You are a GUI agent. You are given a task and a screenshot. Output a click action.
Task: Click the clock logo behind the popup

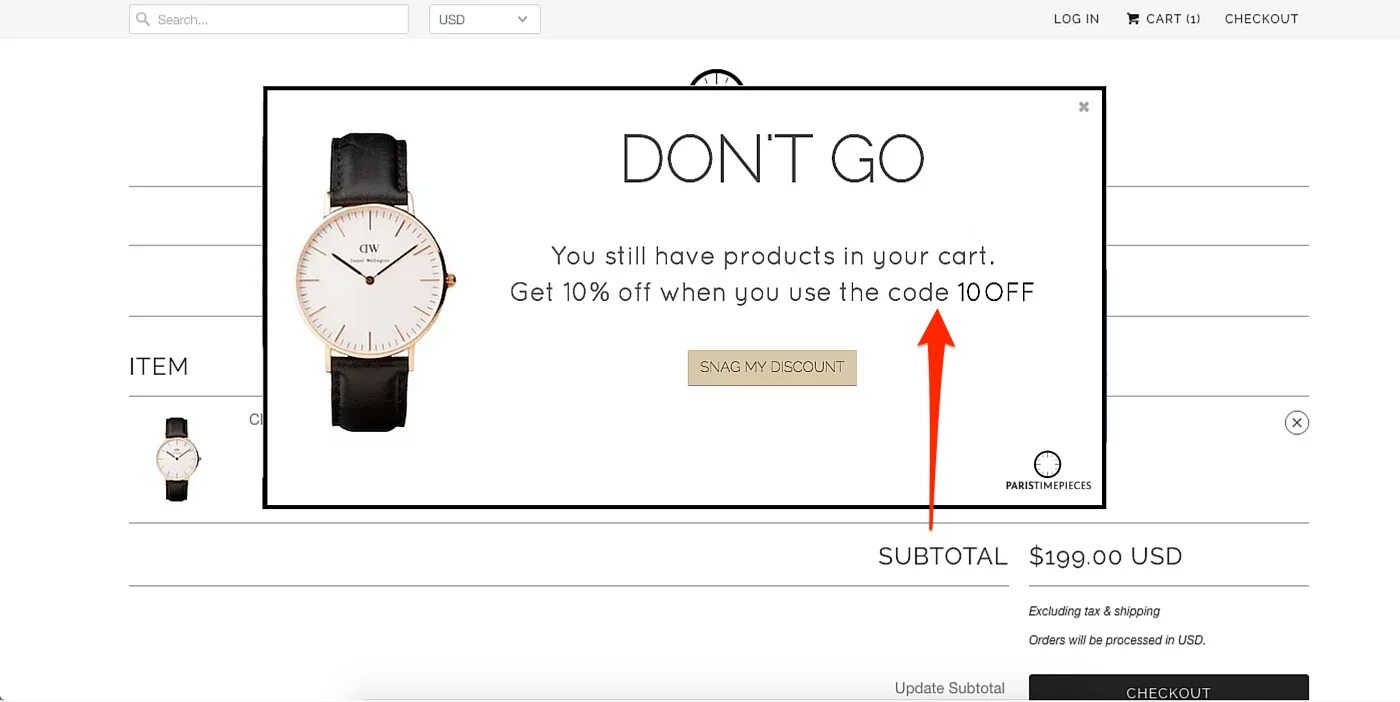(x=717, y=78)
